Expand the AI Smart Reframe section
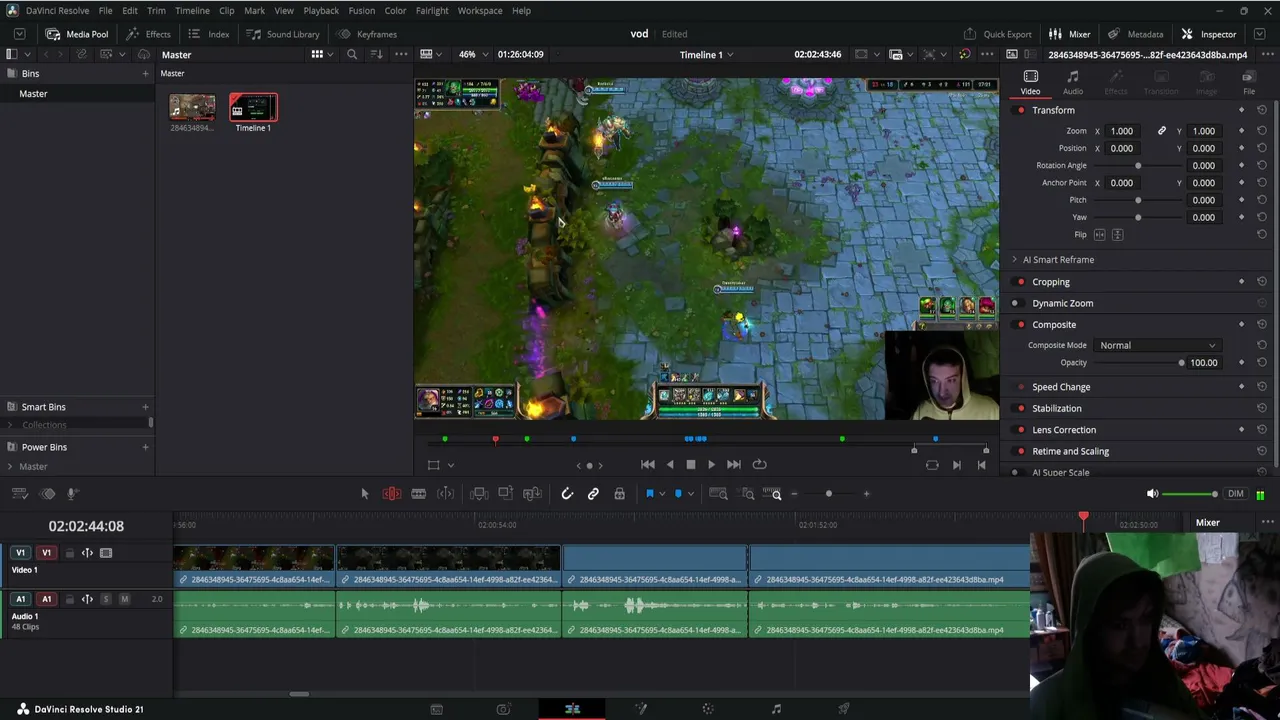1280x720 pixels. pyautogui.click(x=1015, y=260)
